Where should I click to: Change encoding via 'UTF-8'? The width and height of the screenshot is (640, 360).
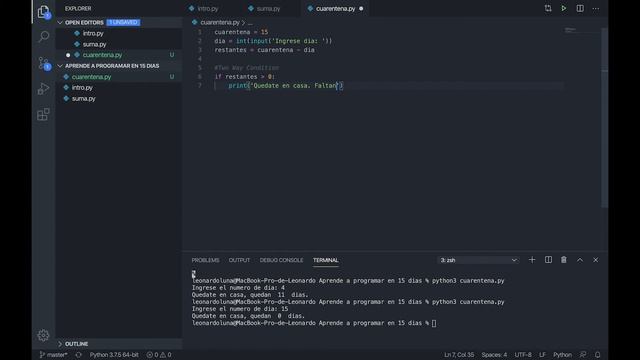click(523, 355)
